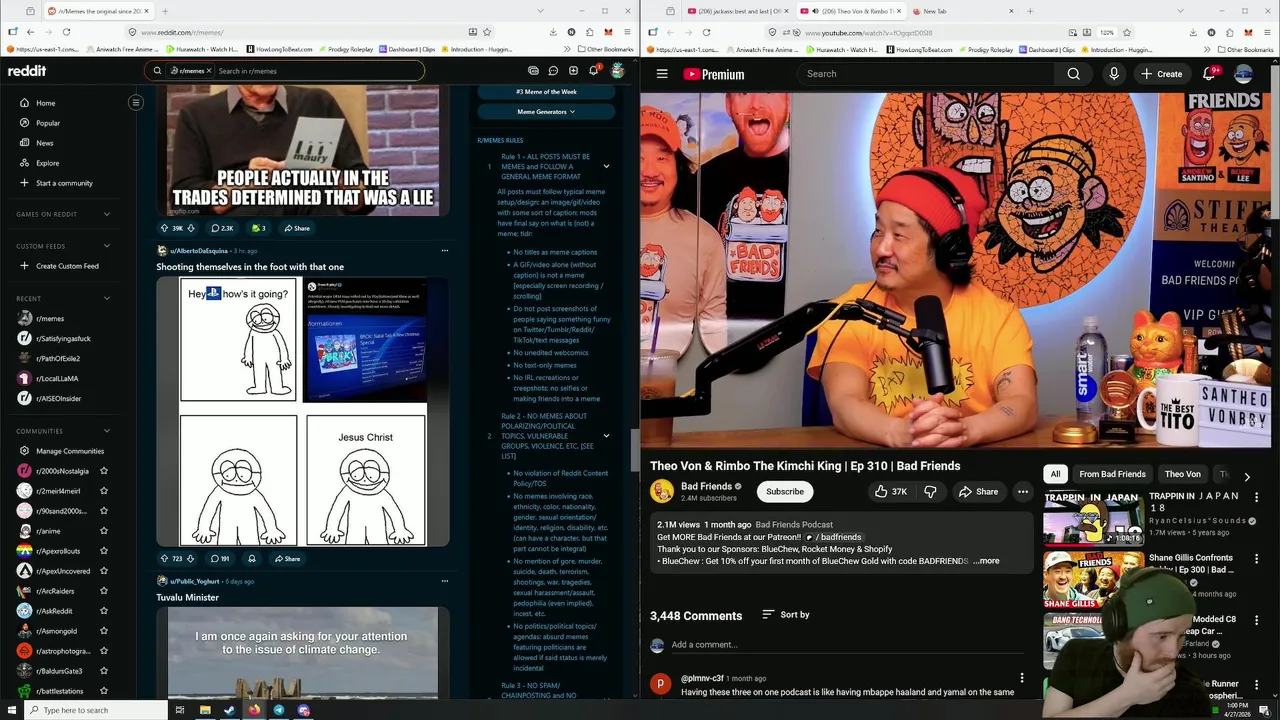Collapse Games on Reddit section
Screen dimensions: 1280x720
pos(107,214)
